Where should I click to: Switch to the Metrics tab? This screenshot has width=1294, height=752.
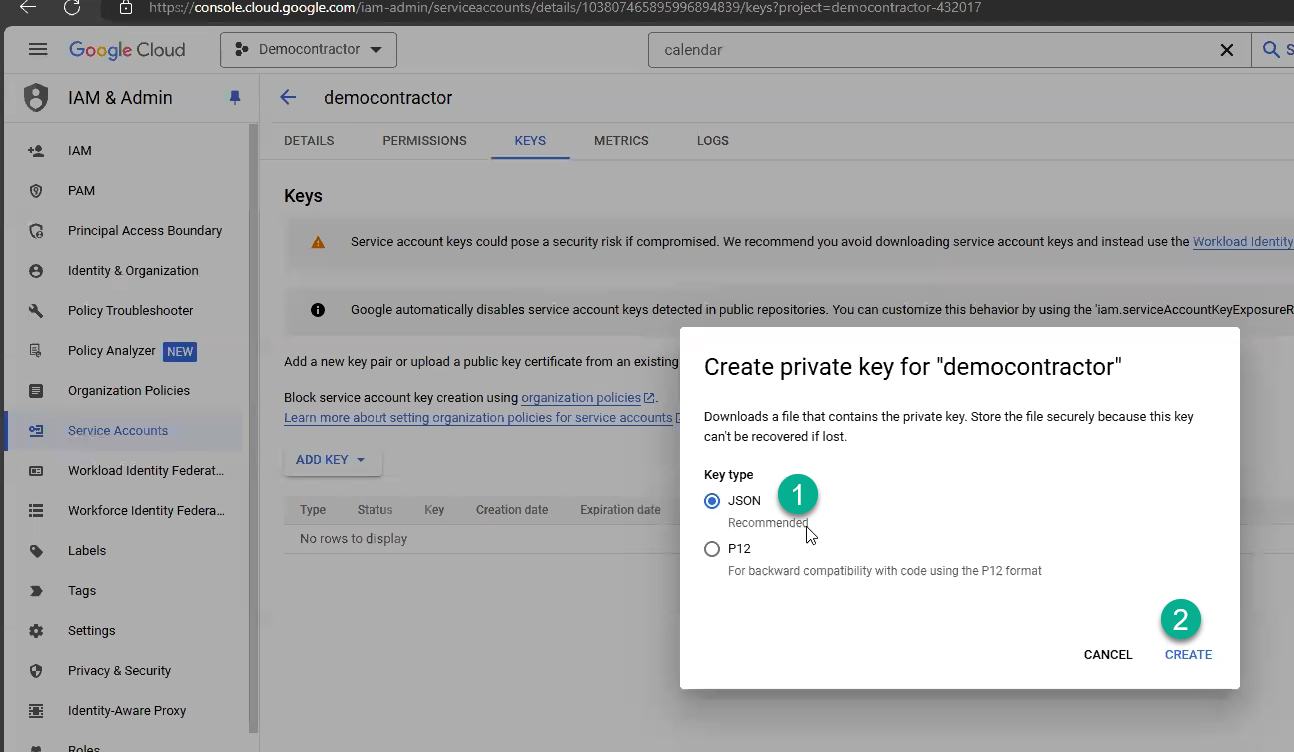click(x=621, y=141)
